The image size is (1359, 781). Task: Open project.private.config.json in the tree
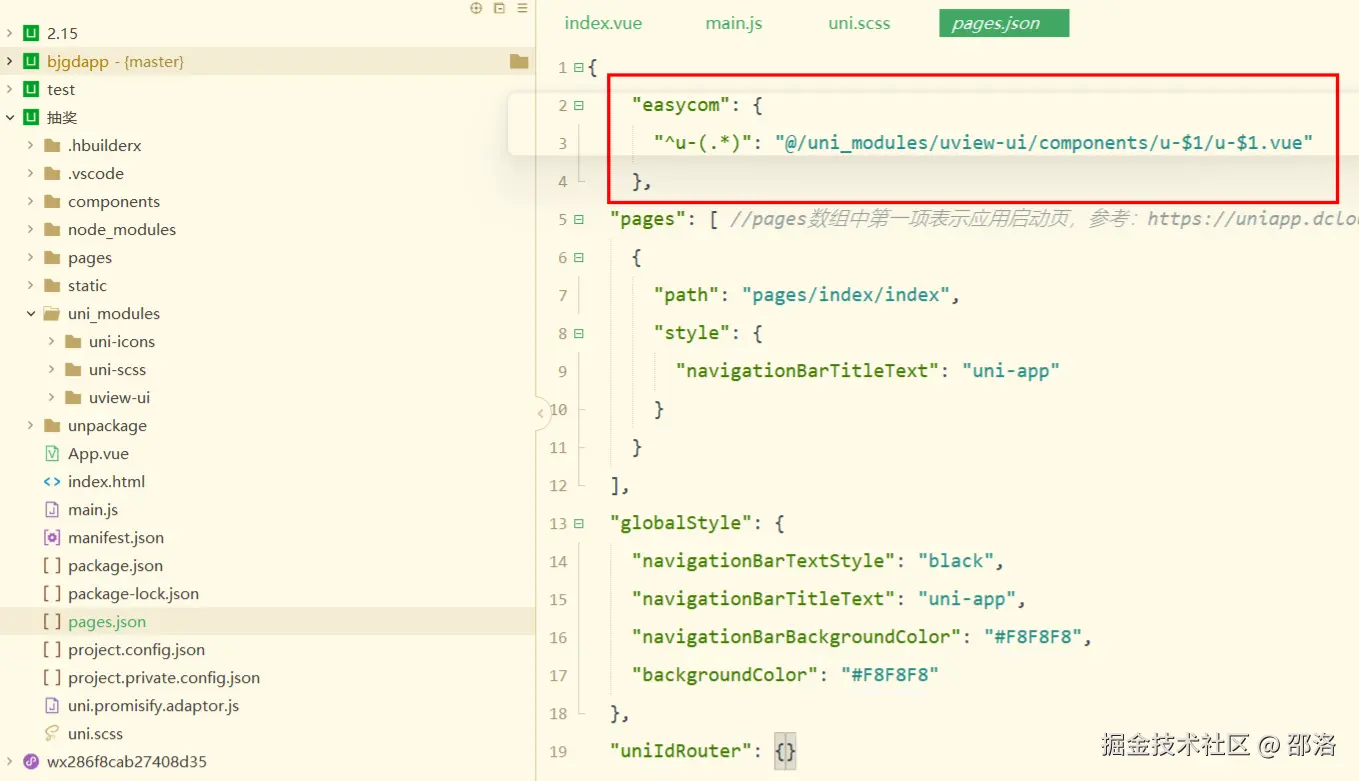coord(164,677)
